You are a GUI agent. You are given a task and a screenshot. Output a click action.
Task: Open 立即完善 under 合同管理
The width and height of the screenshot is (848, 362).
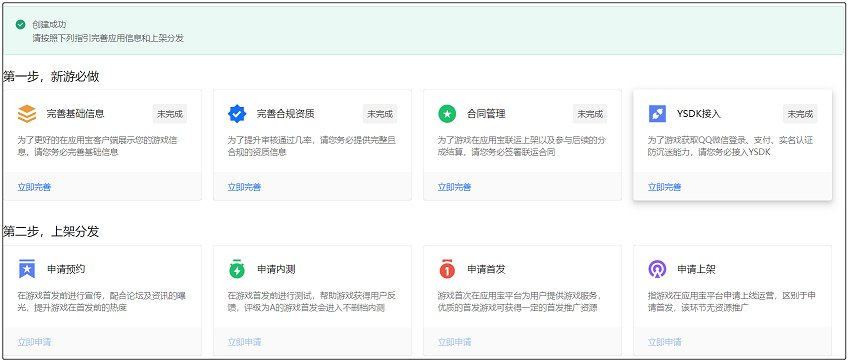click(x=454, y=187)
